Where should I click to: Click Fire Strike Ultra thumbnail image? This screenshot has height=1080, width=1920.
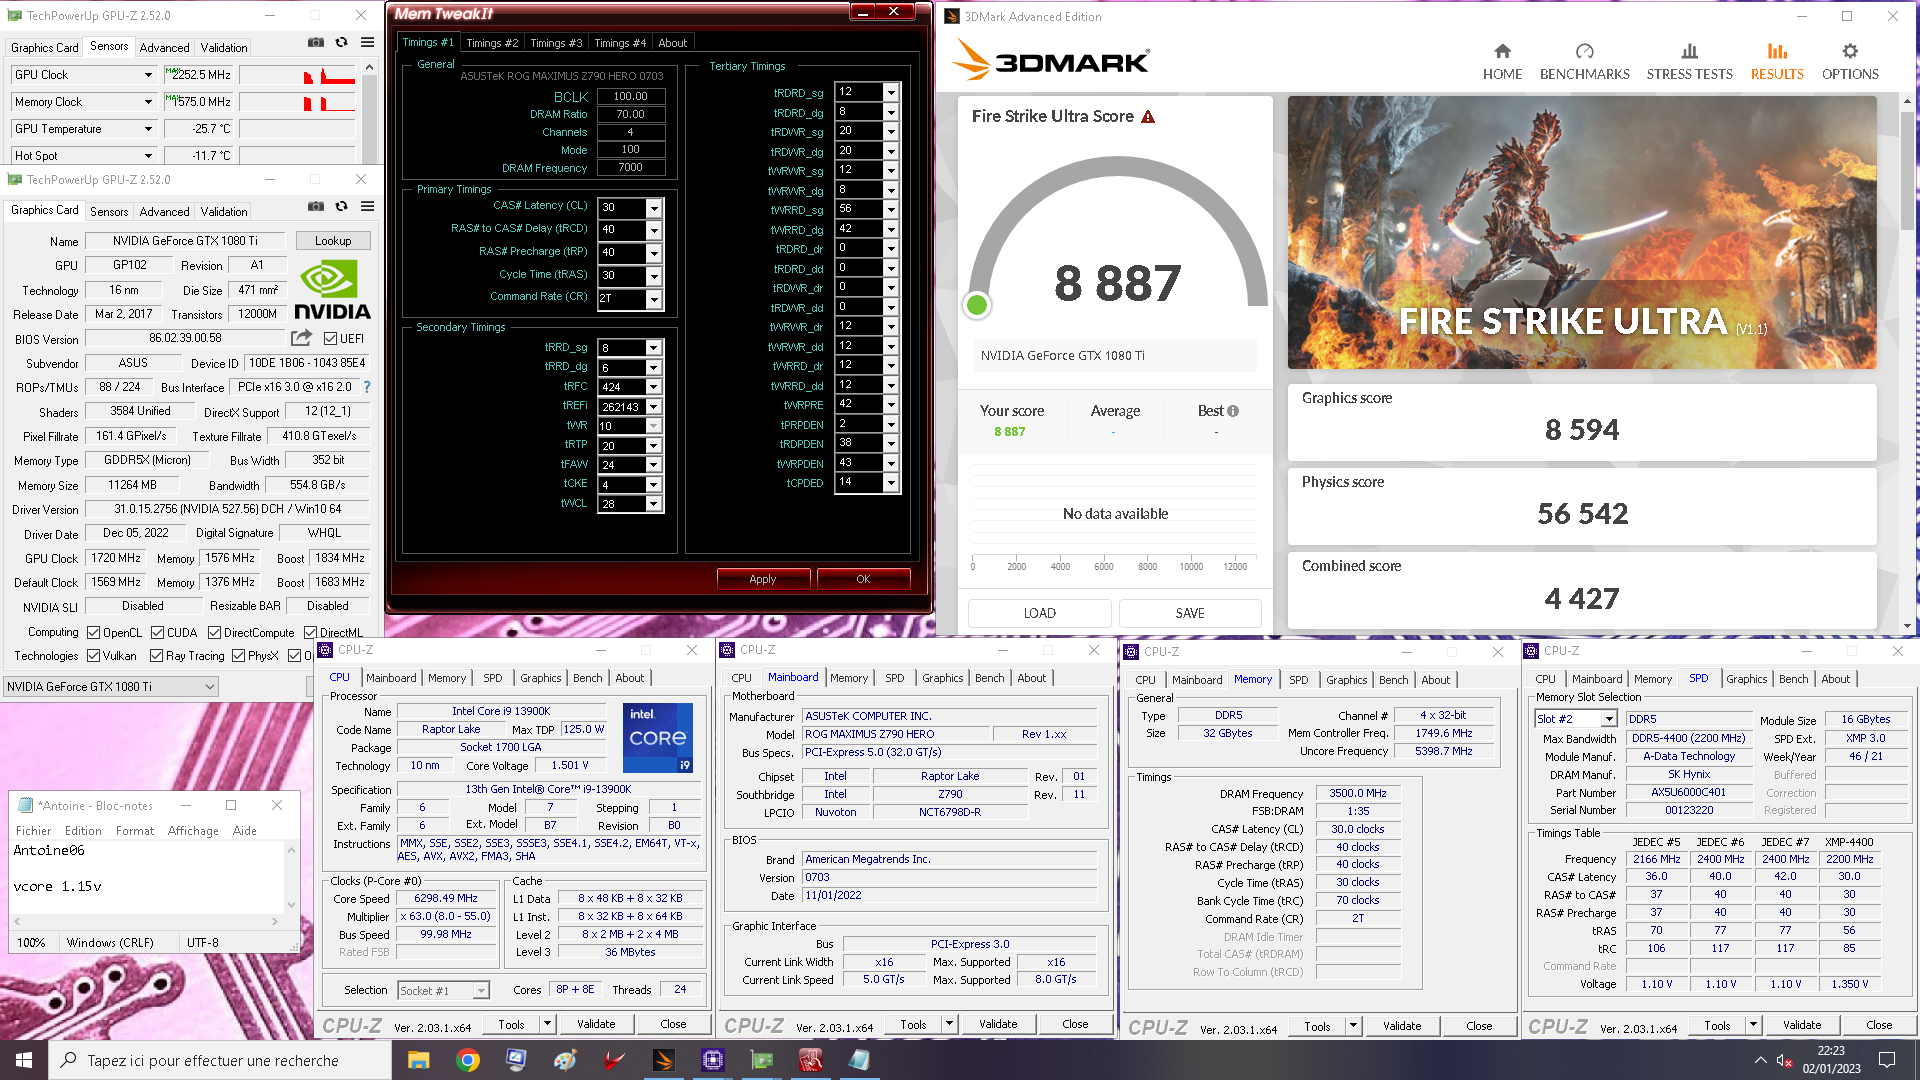pos(1582,232)
